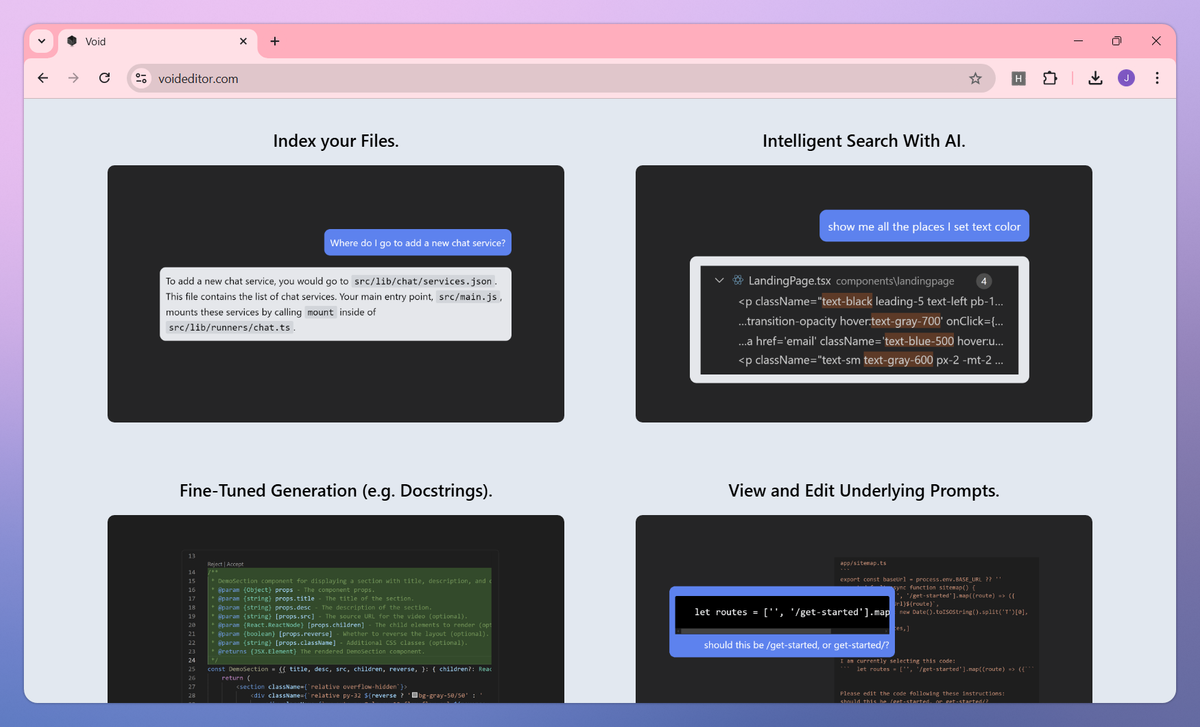Open Chrome's three-dot menu
Image resolution: width=1200 pixels, height=727 pixels.
1157,78
